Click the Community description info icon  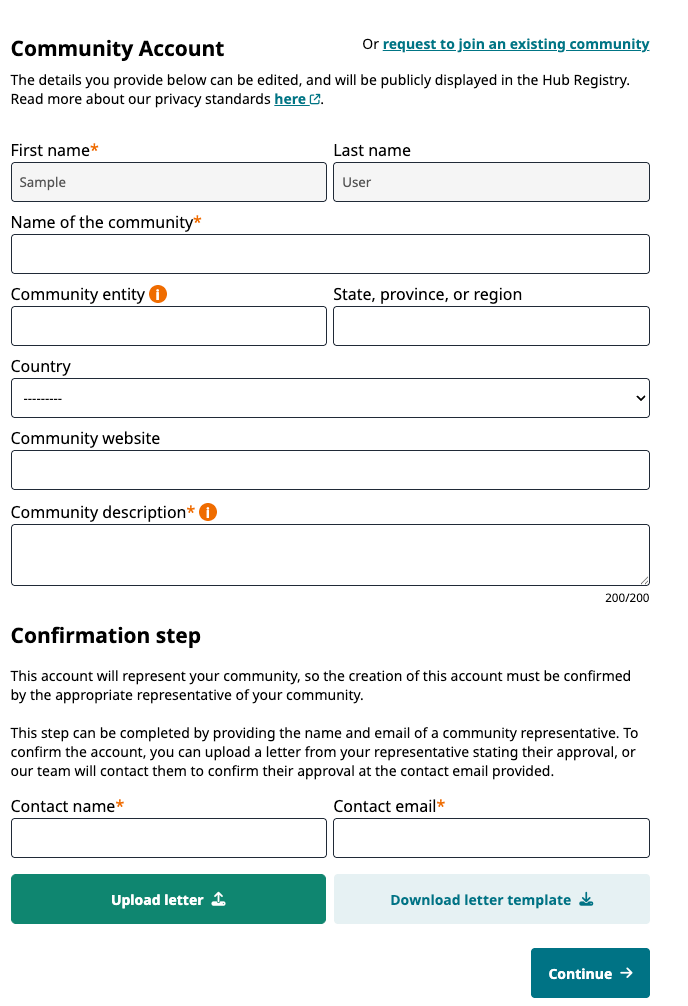208,513
